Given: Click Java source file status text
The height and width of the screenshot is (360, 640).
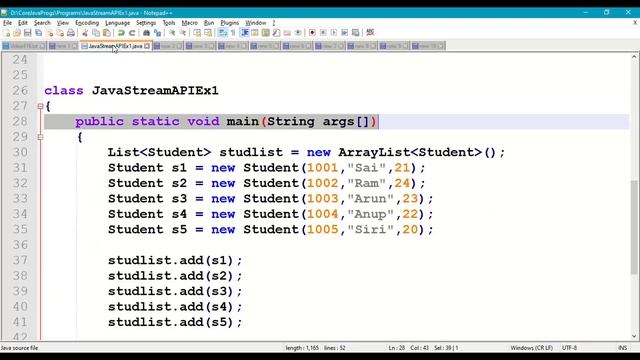Looking at the screenshot, I should 19,348.
